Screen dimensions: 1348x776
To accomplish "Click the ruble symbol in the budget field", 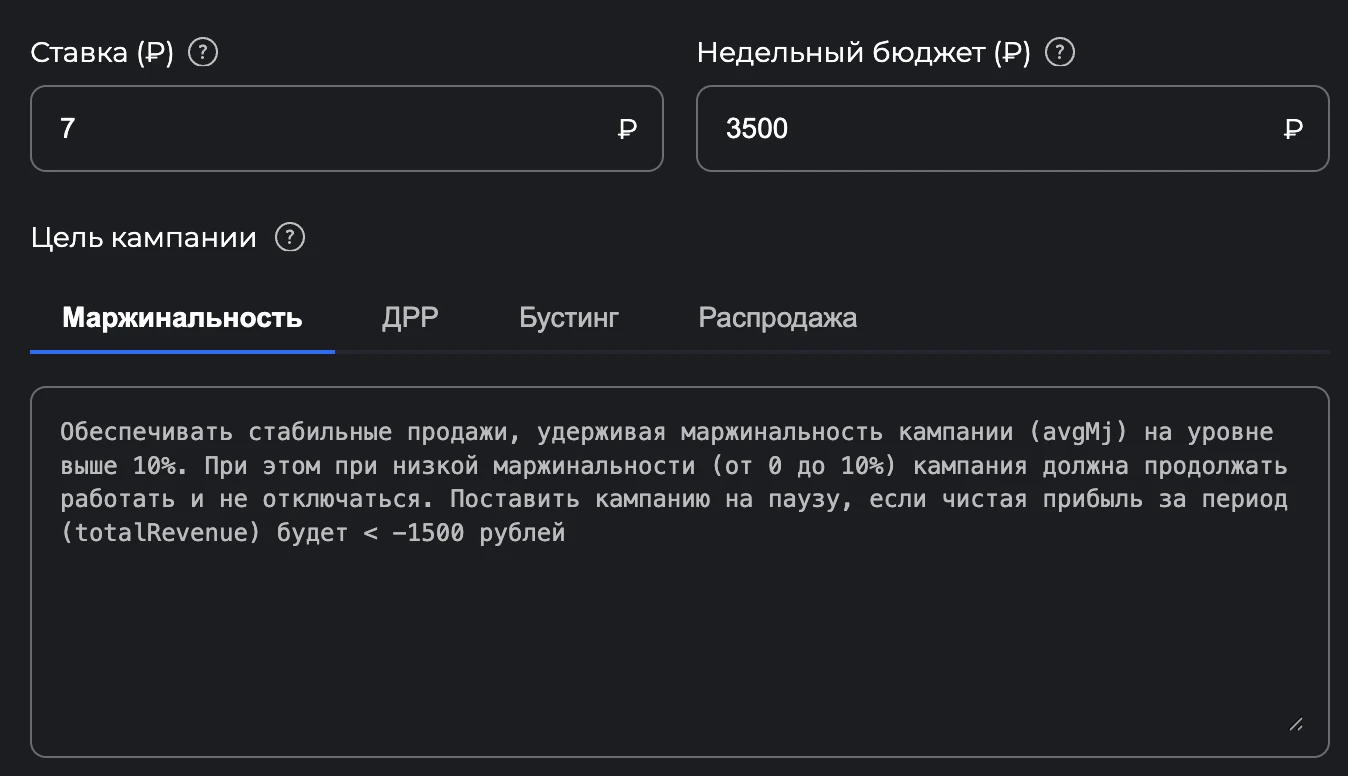I will point(1293,128).
